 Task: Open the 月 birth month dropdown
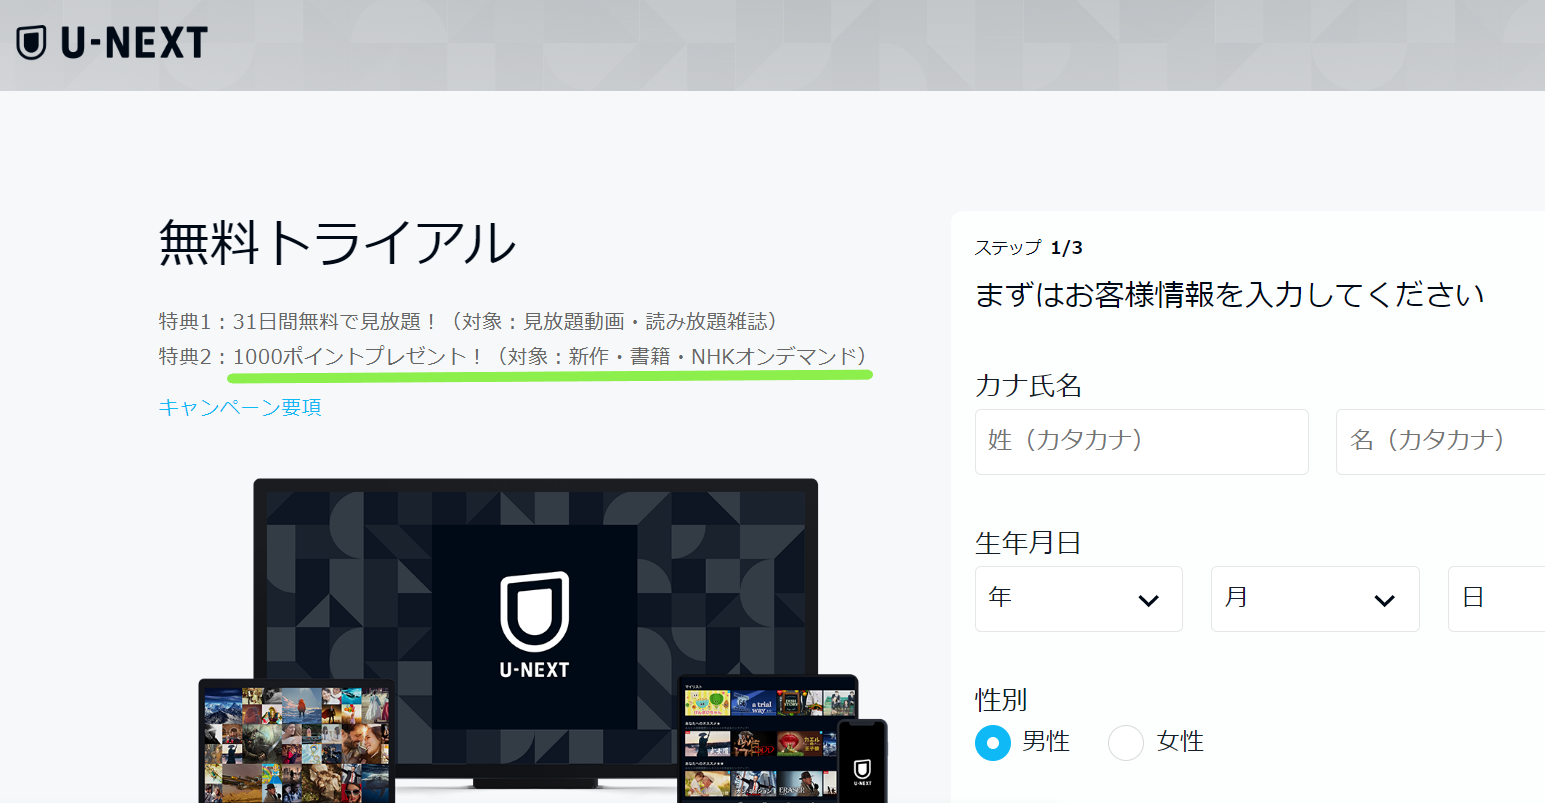click(x=1315, y=598)
